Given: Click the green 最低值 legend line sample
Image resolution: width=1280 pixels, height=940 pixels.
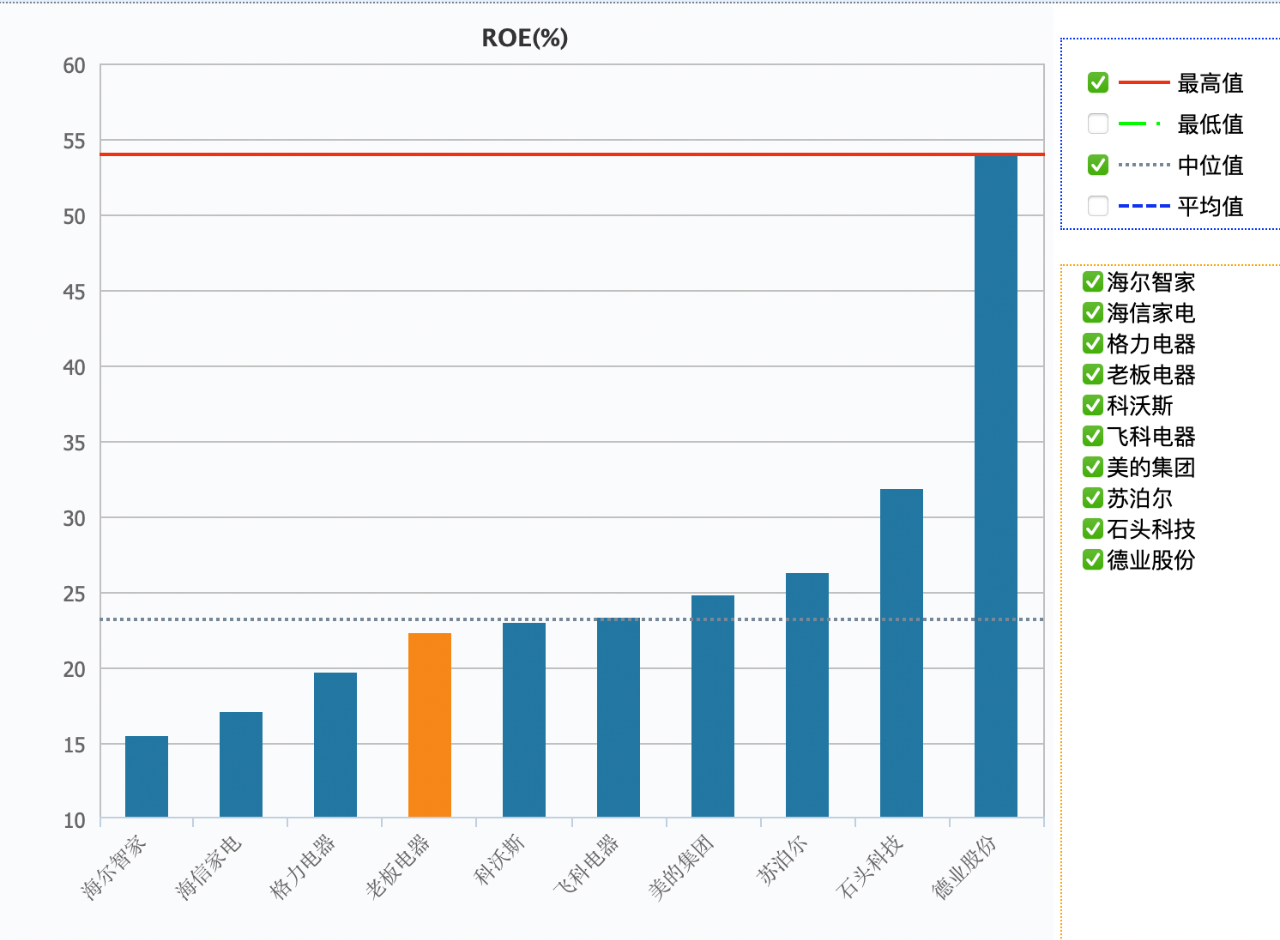Looking at the screenshot, I should (x=1139, y=124).
